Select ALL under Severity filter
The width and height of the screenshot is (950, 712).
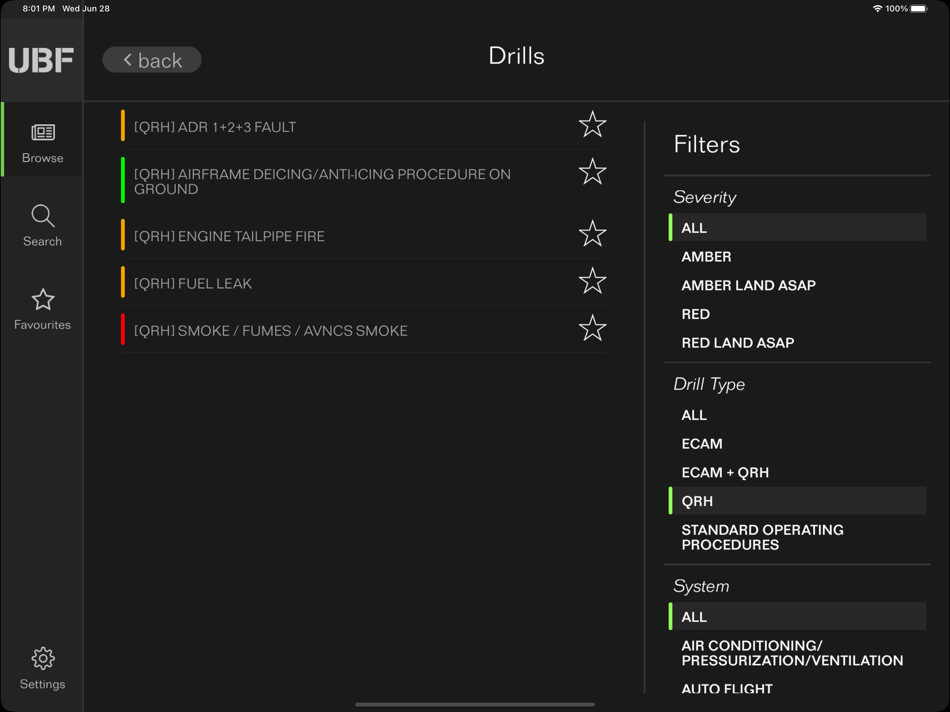pos(797,228)
